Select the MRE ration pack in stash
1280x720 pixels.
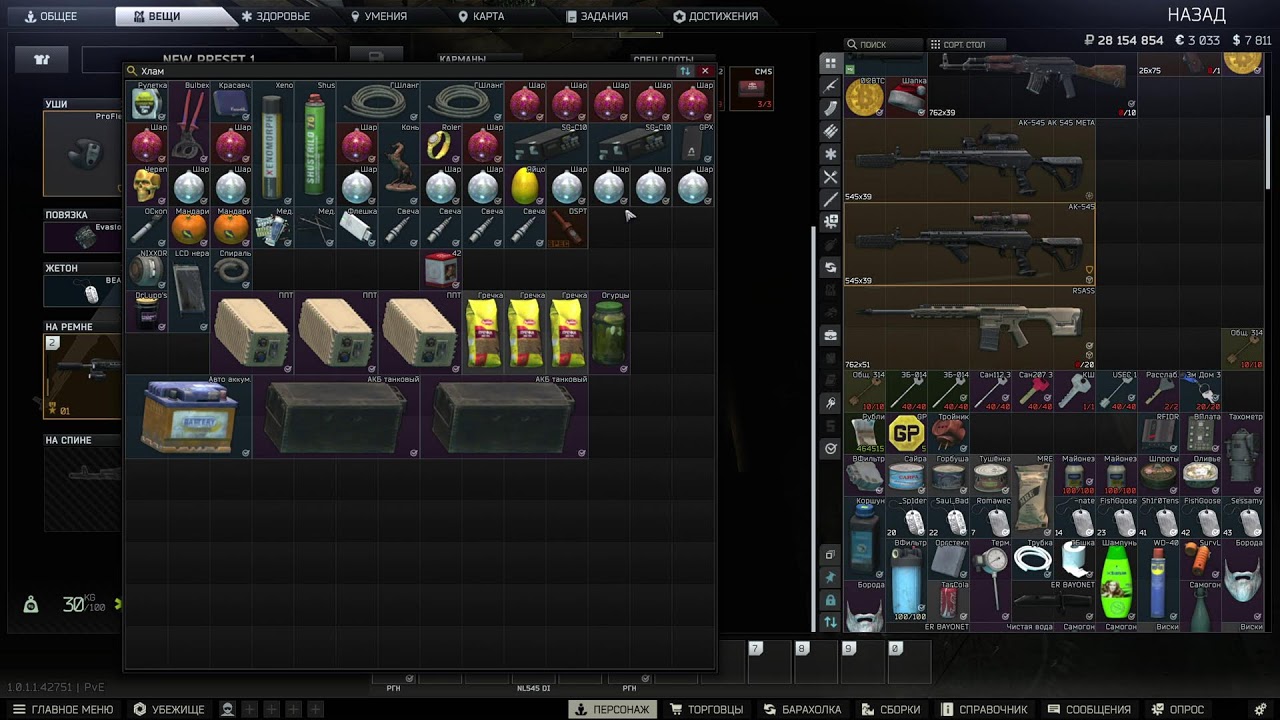[1033, 496]
